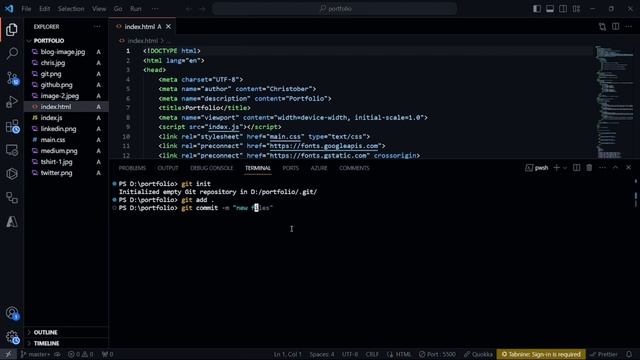Maximize the panel with the chevron up

(616, 168)
